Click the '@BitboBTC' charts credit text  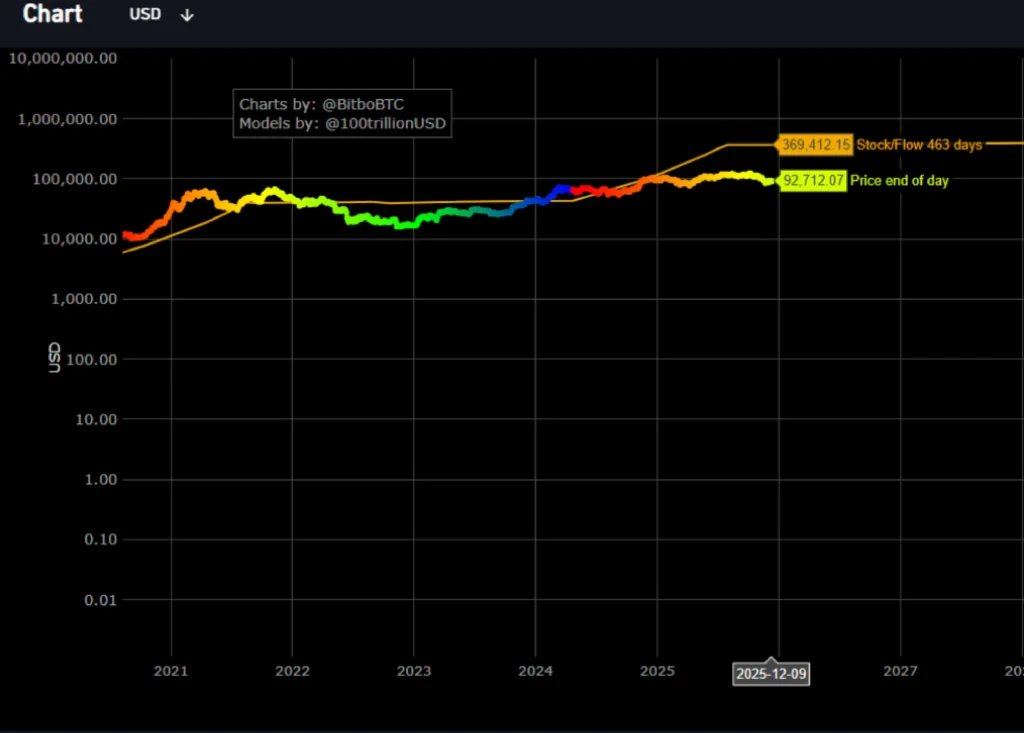(x=365, y=104)
